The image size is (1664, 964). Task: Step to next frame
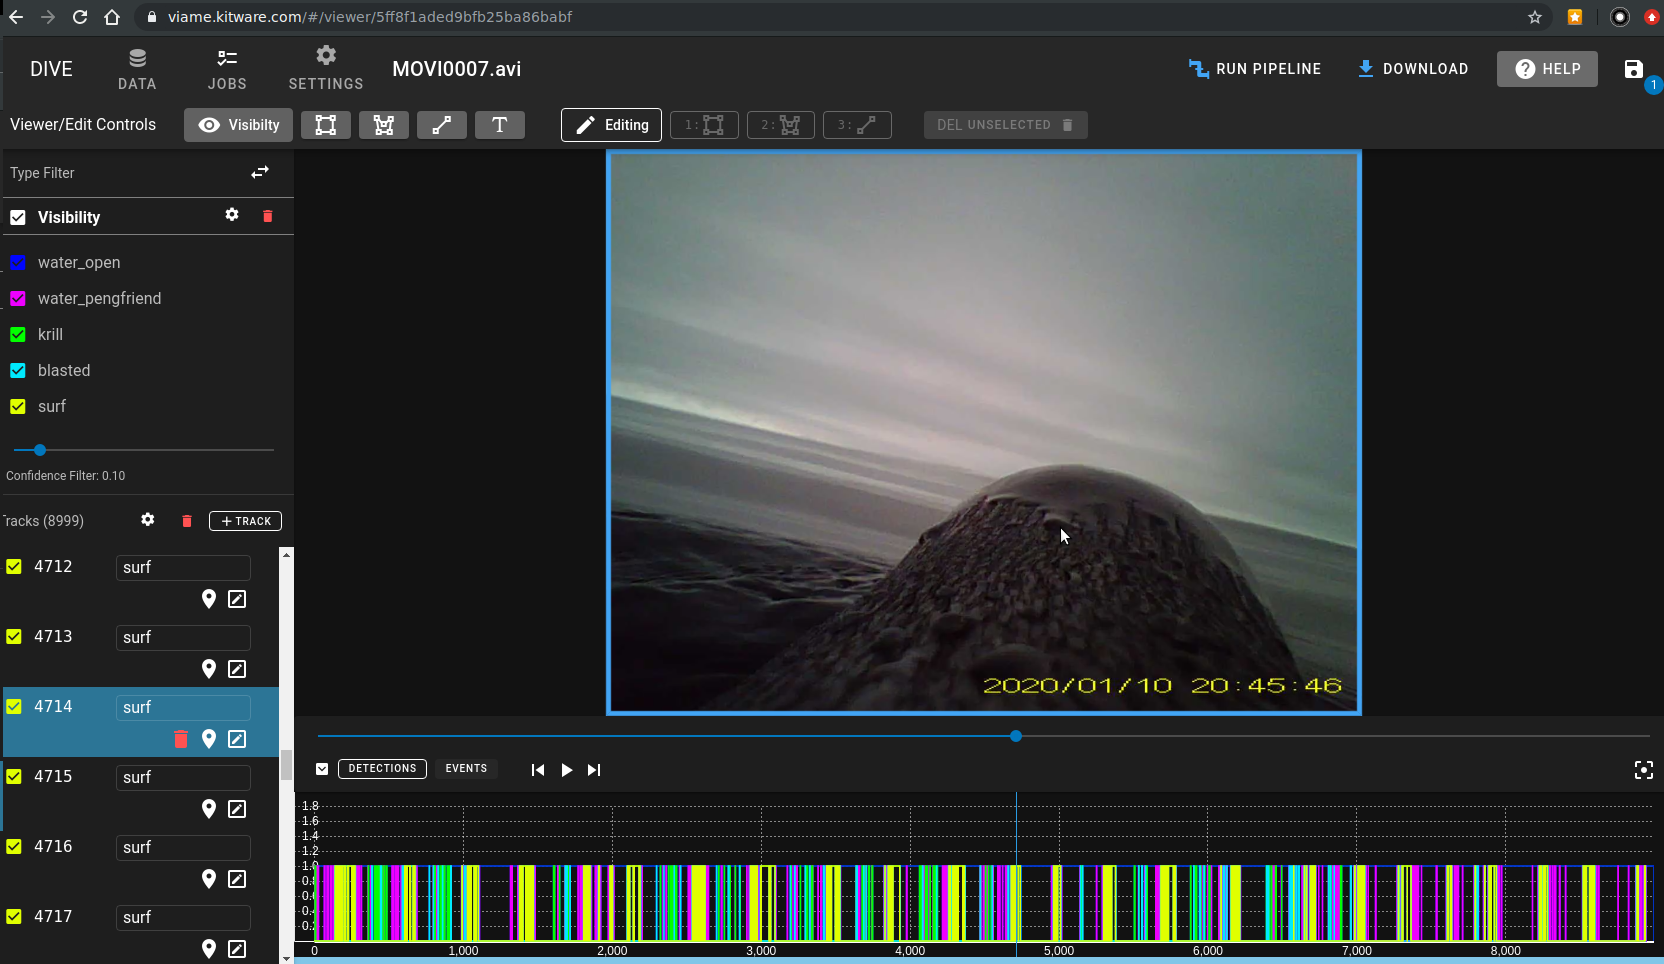[594, 770]
